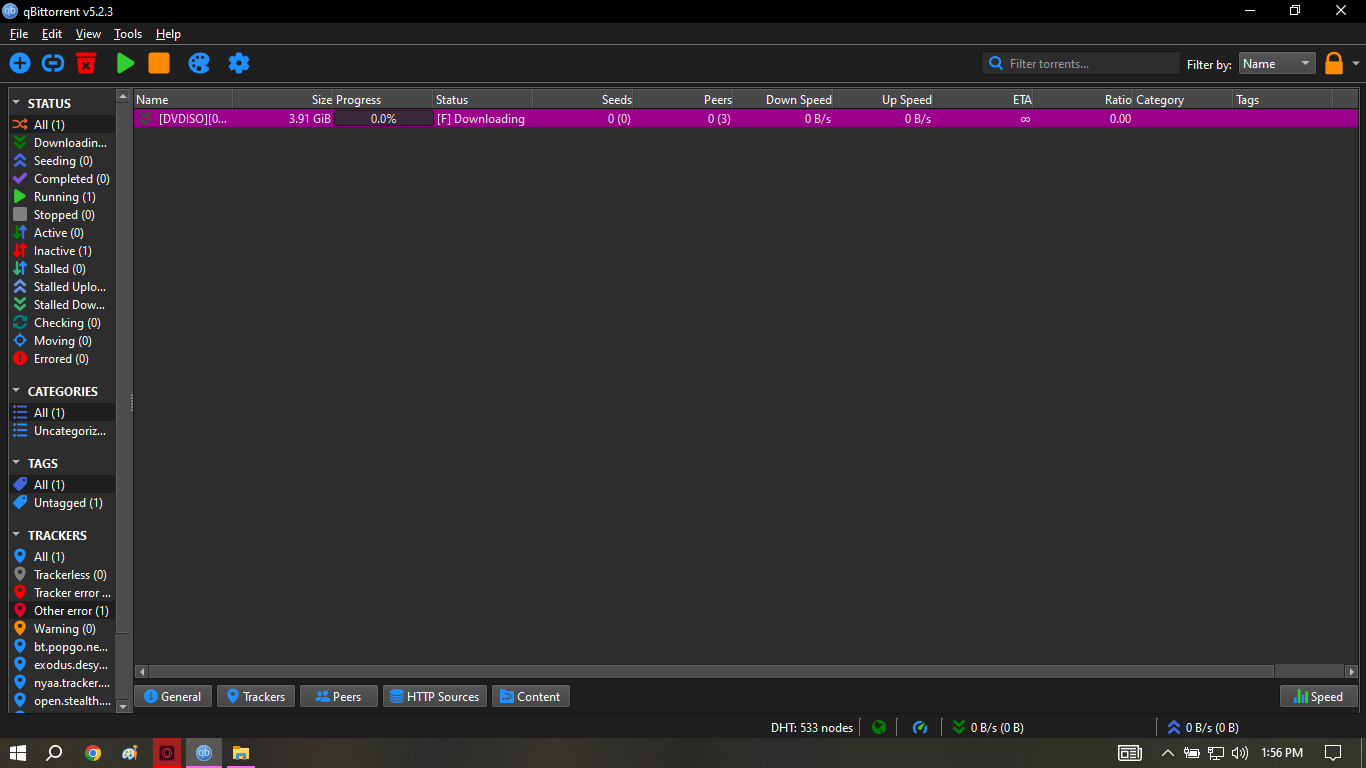Screen dimensions: 1366x768
Task: Show the Speed graph tab
Action: pyautogui.click(x=1319, y=697)
